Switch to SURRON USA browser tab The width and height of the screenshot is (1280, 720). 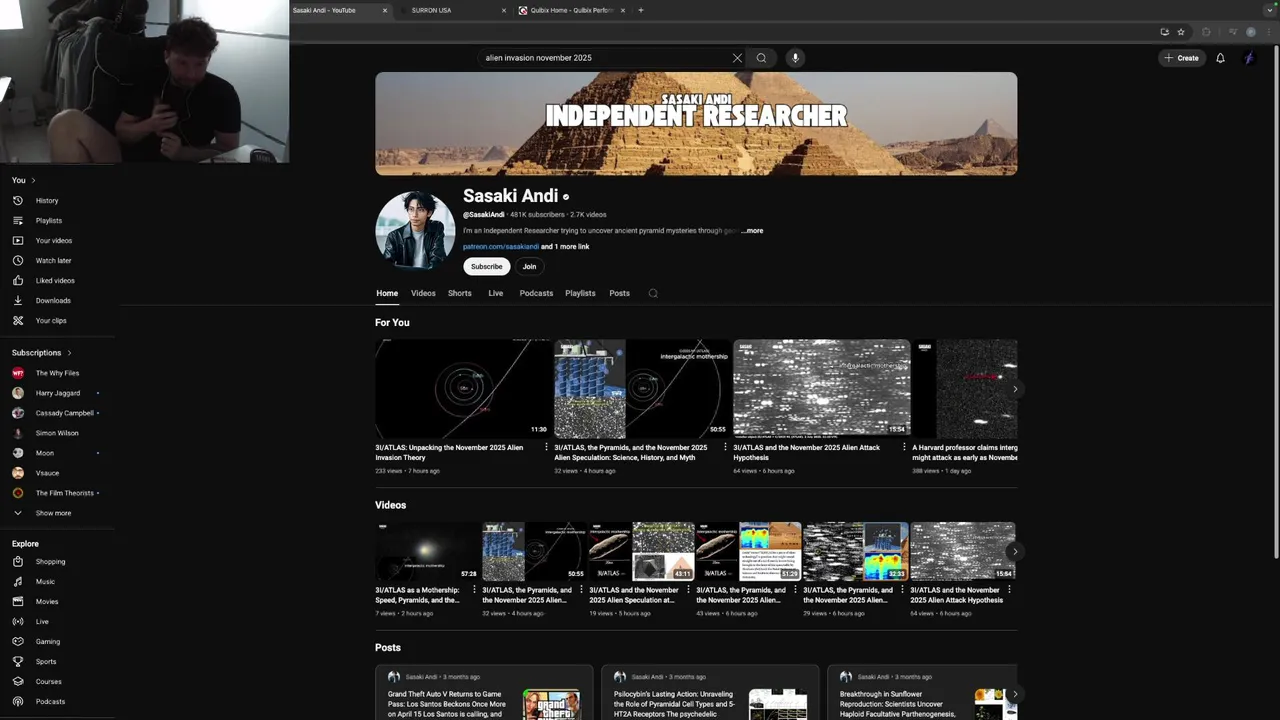[x=453, y=10]
